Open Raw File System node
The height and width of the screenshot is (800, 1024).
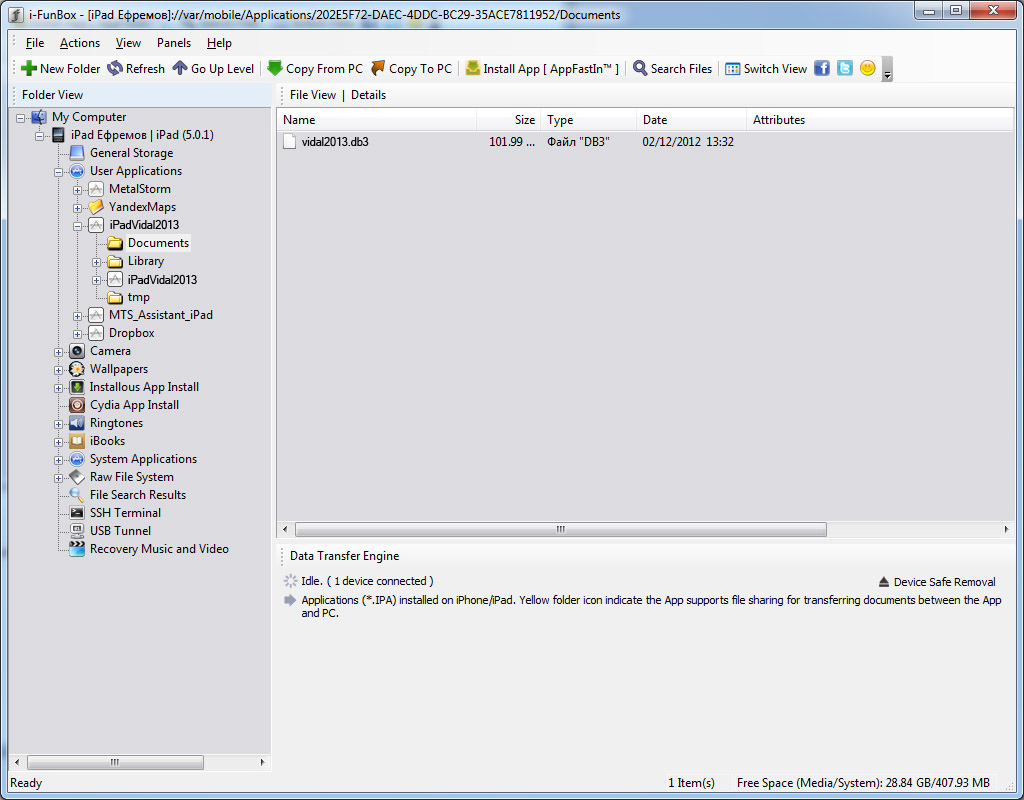tap(131, 477)
